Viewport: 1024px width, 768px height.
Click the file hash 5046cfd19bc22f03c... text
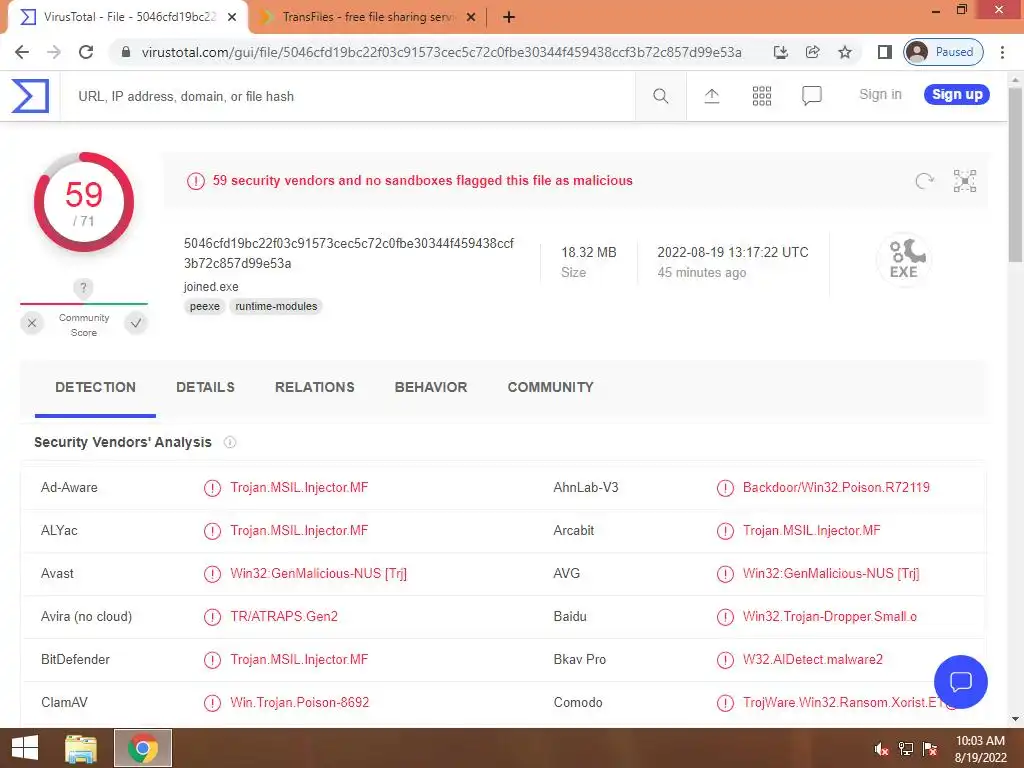pos(349,253)
